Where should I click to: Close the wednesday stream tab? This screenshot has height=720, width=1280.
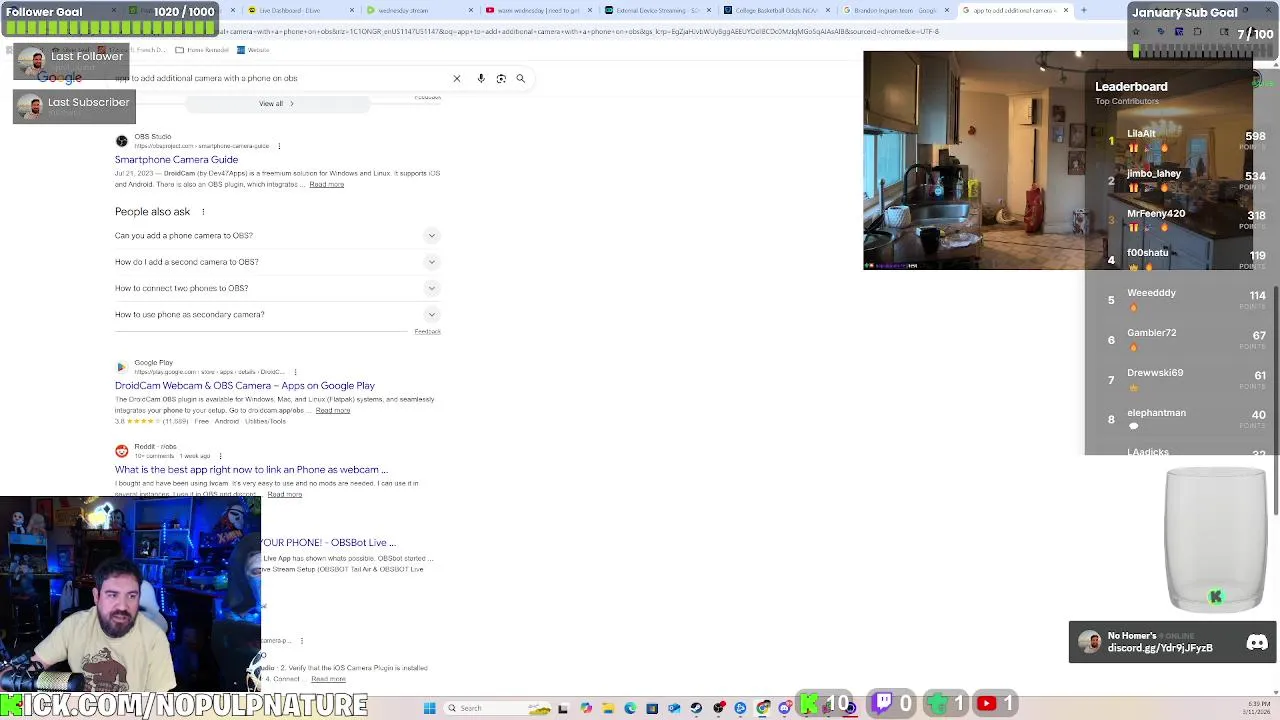(x=471, y=10)
